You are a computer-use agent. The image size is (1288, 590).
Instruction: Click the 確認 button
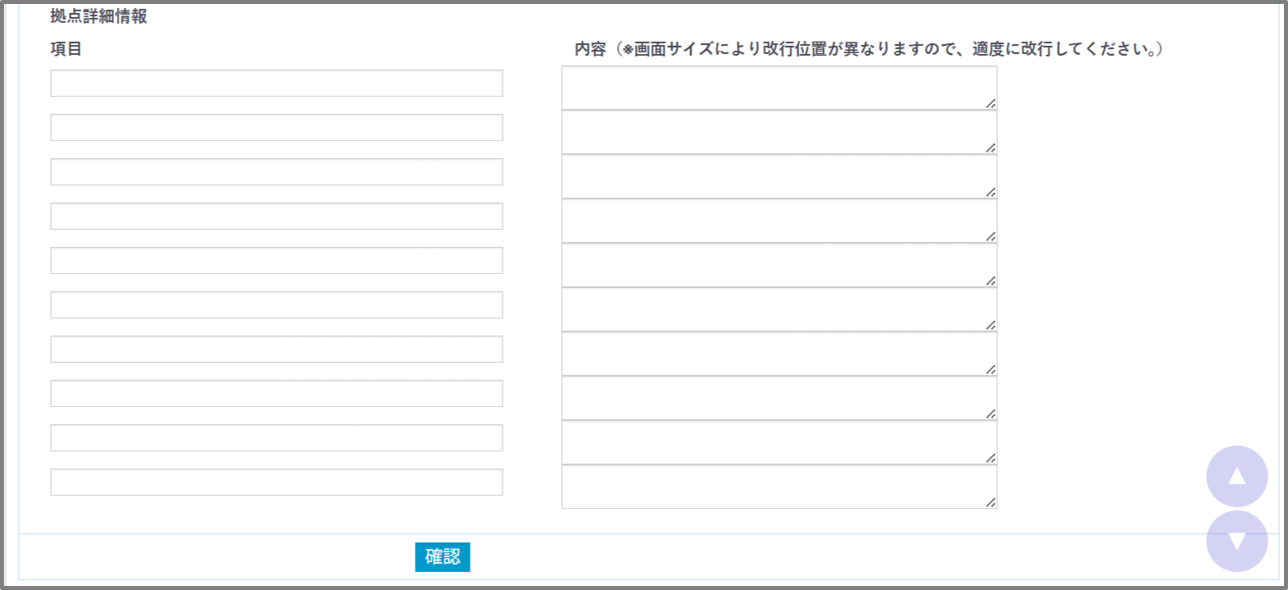442,557
